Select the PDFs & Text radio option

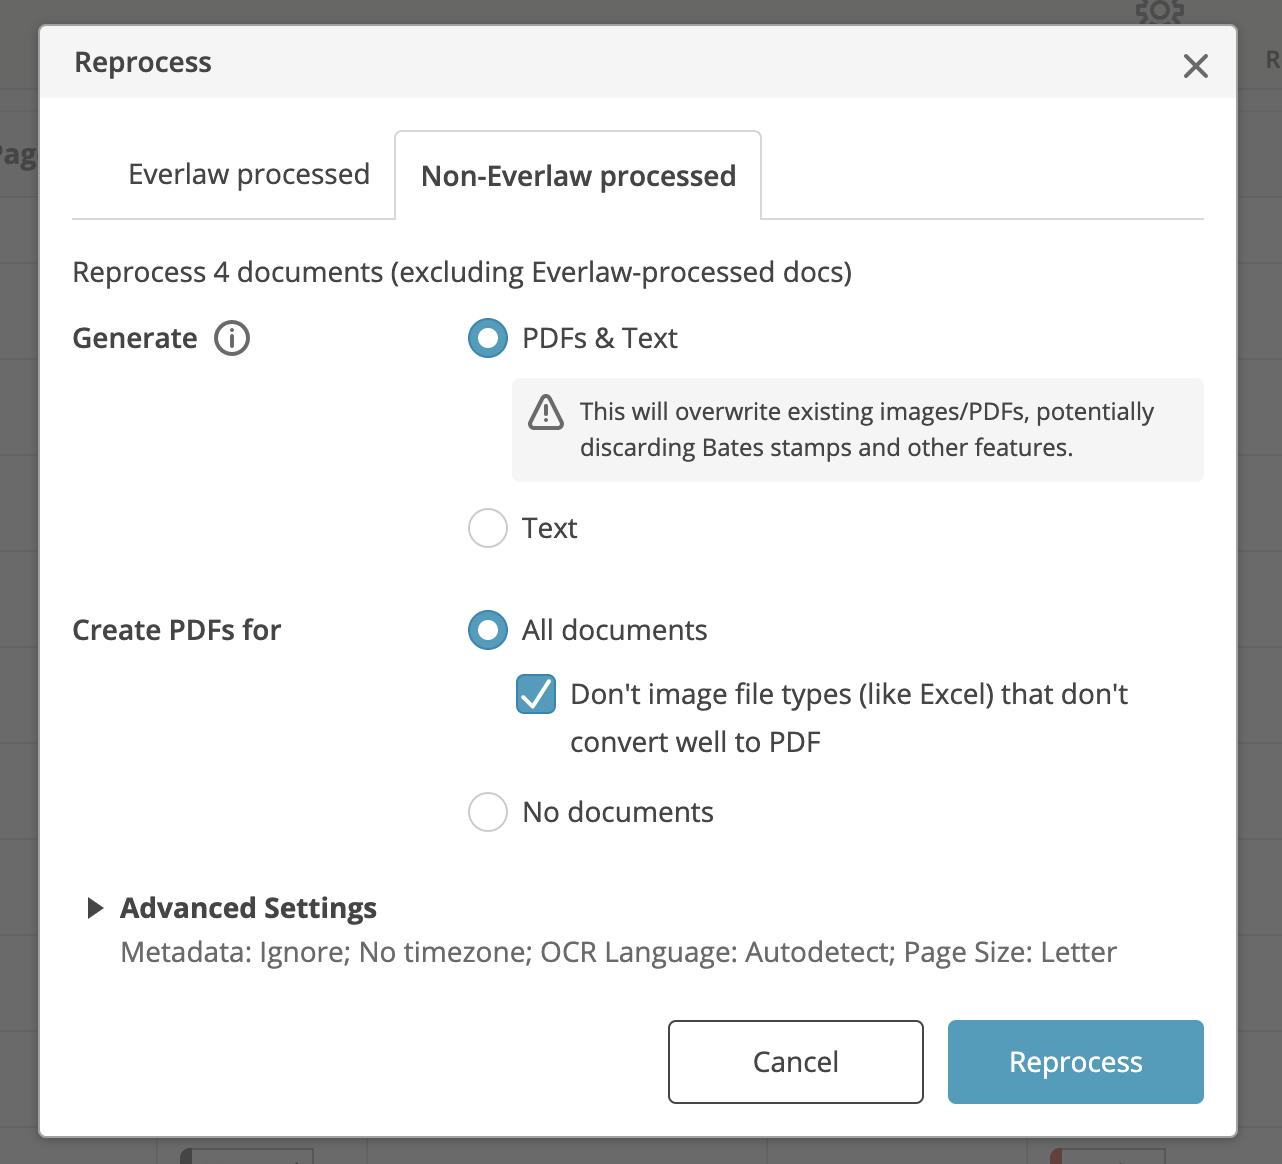coord(488,338)
